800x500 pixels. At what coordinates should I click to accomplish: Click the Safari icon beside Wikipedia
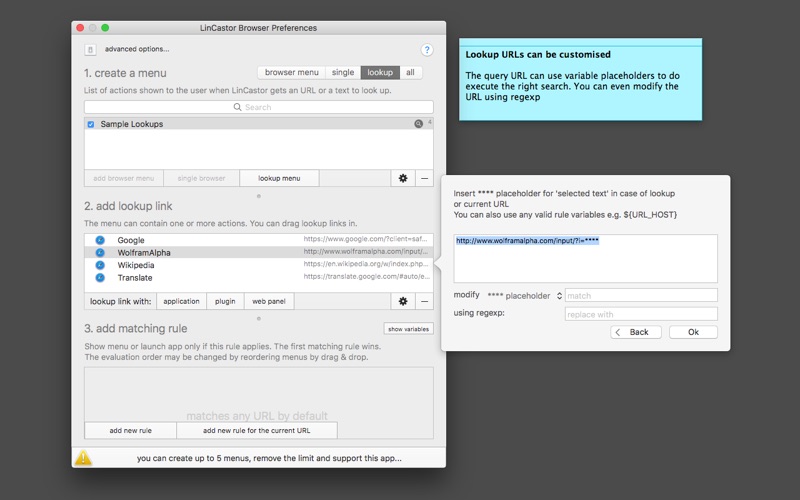click(x=100, y=265)
